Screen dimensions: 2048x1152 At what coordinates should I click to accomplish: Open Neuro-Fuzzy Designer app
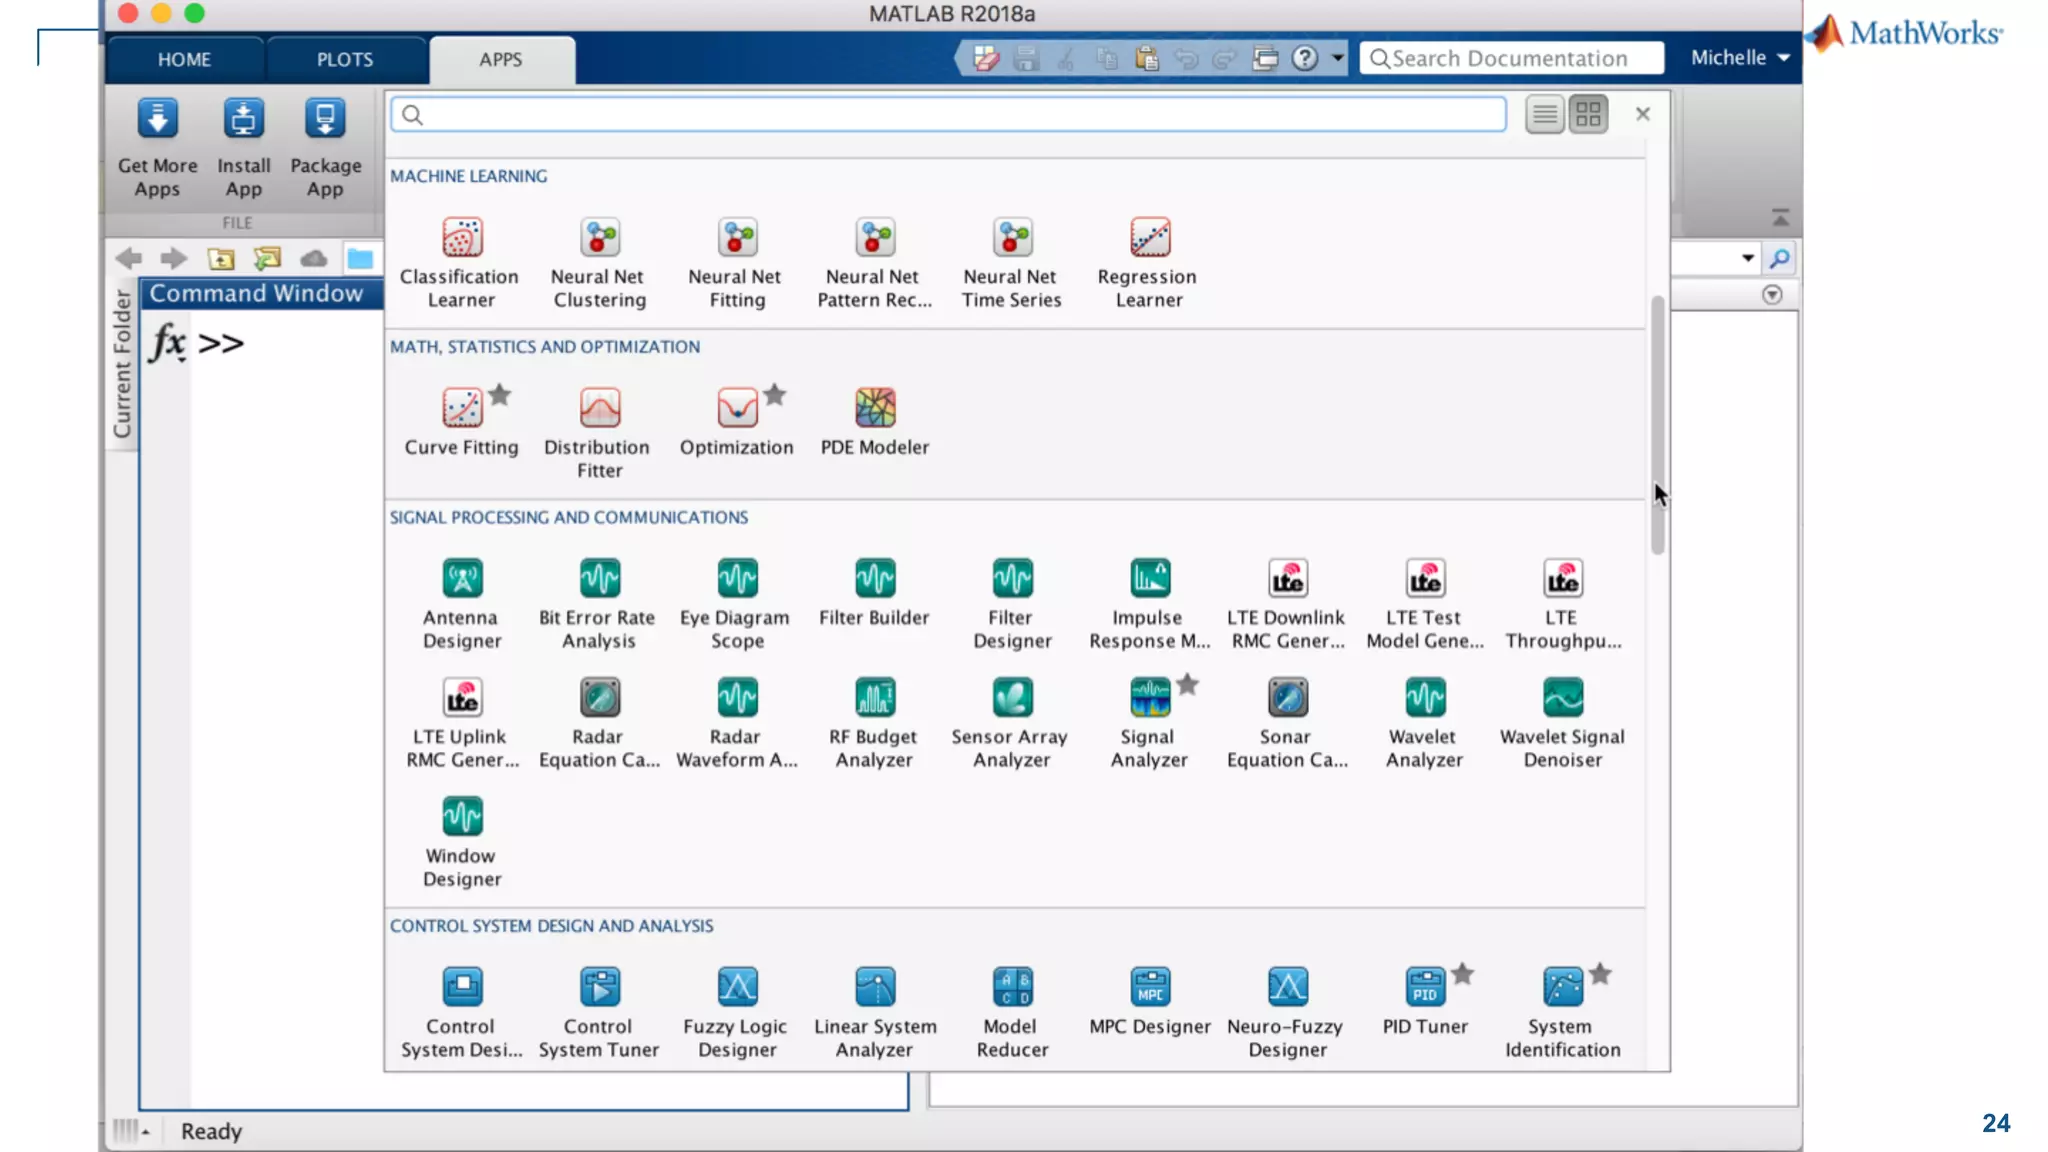click(1287, 1012)
